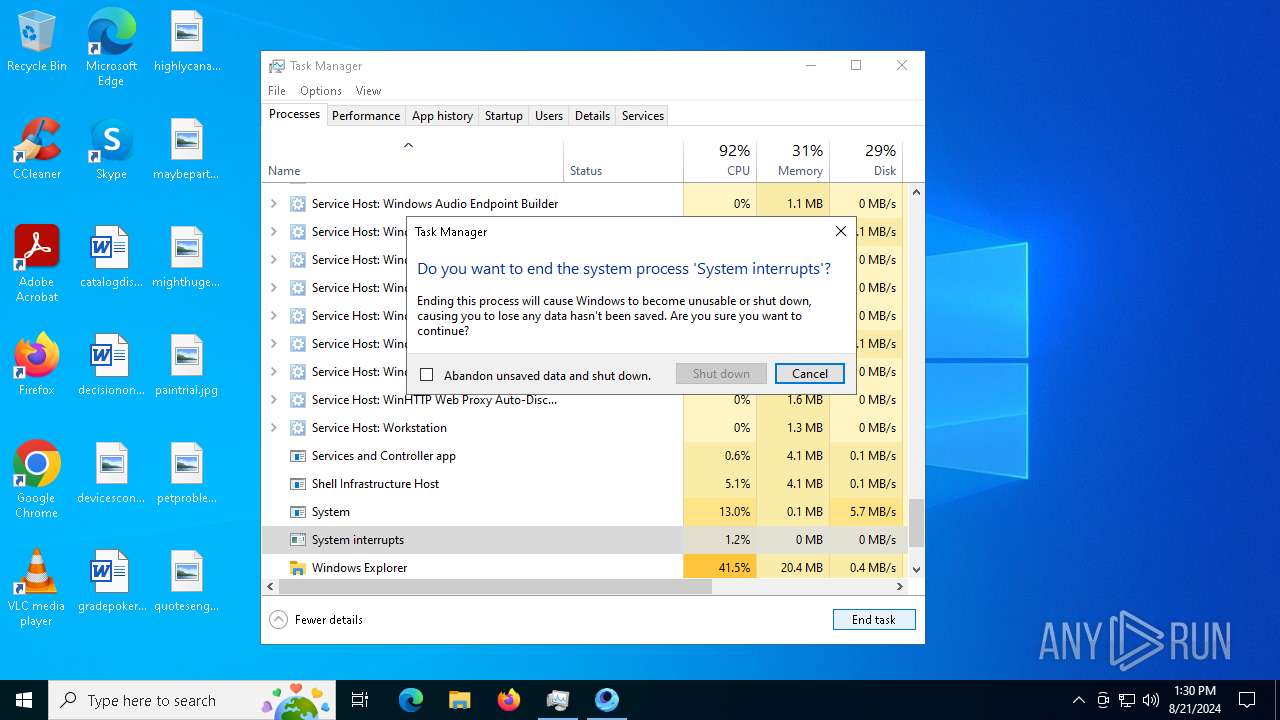The width and height of the screenshot is (1280, 720).
Task: Click the Status column header
Action: [623, 160]
